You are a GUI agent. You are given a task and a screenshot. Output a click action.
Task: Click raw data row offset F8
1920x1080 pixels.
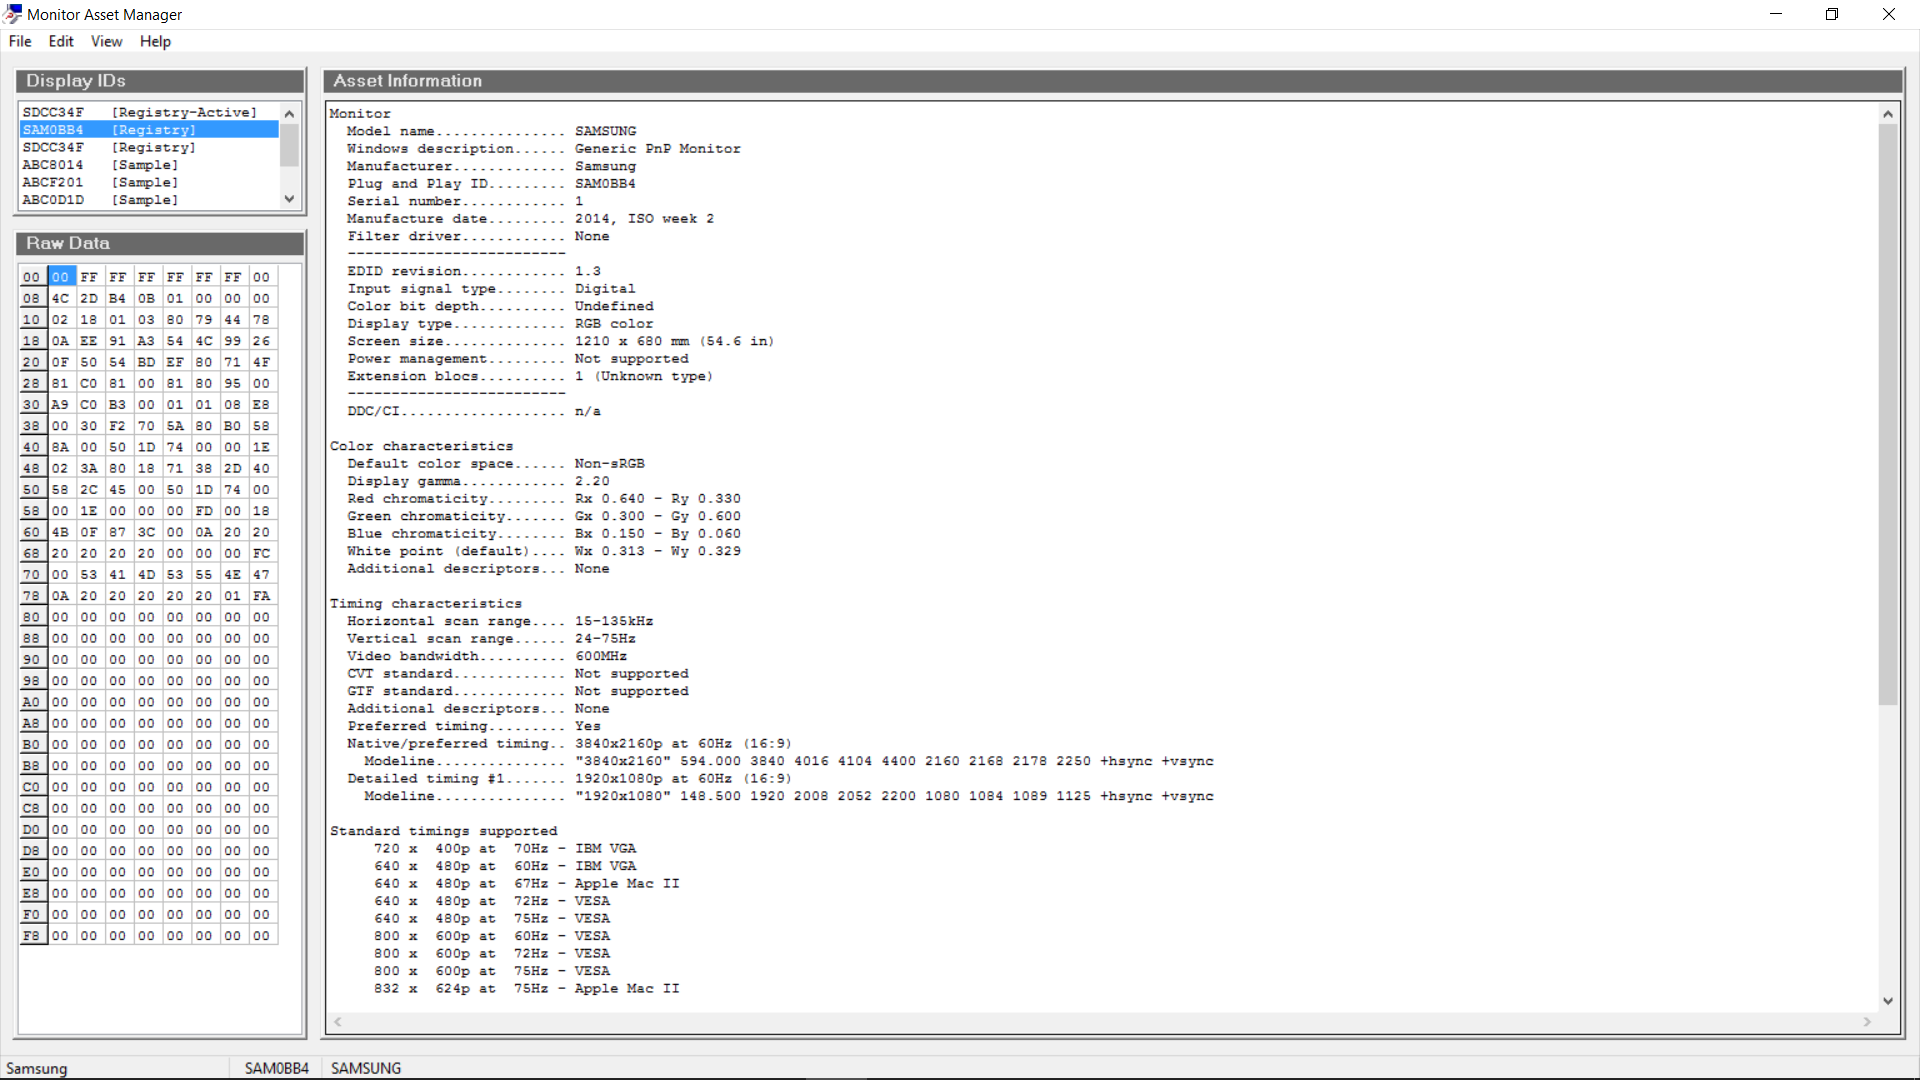32,936
